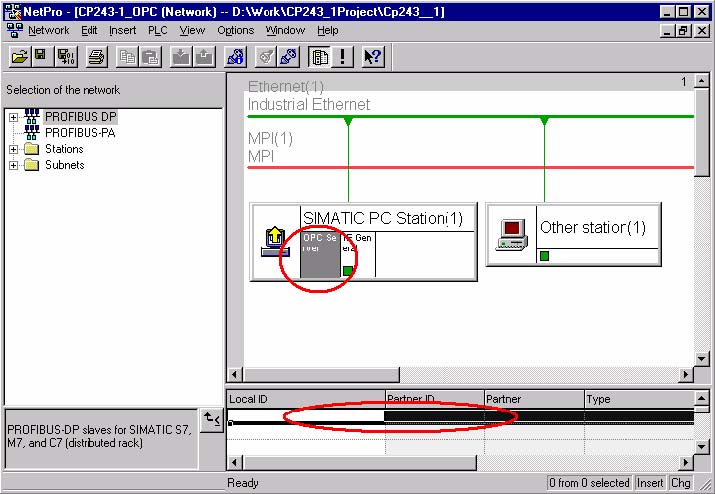Click connection table scroll down arrow

701,447
